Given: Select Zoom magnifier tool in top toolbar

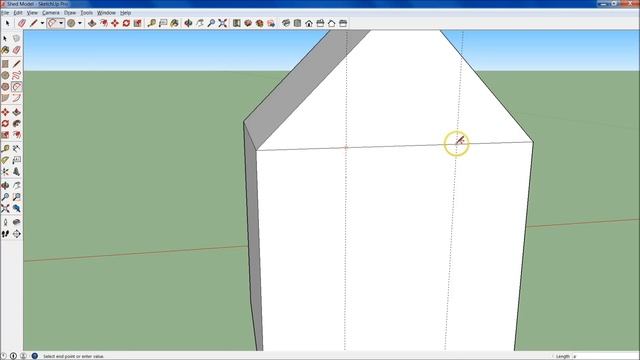Looking at the screenshot, I should (211, 23).
